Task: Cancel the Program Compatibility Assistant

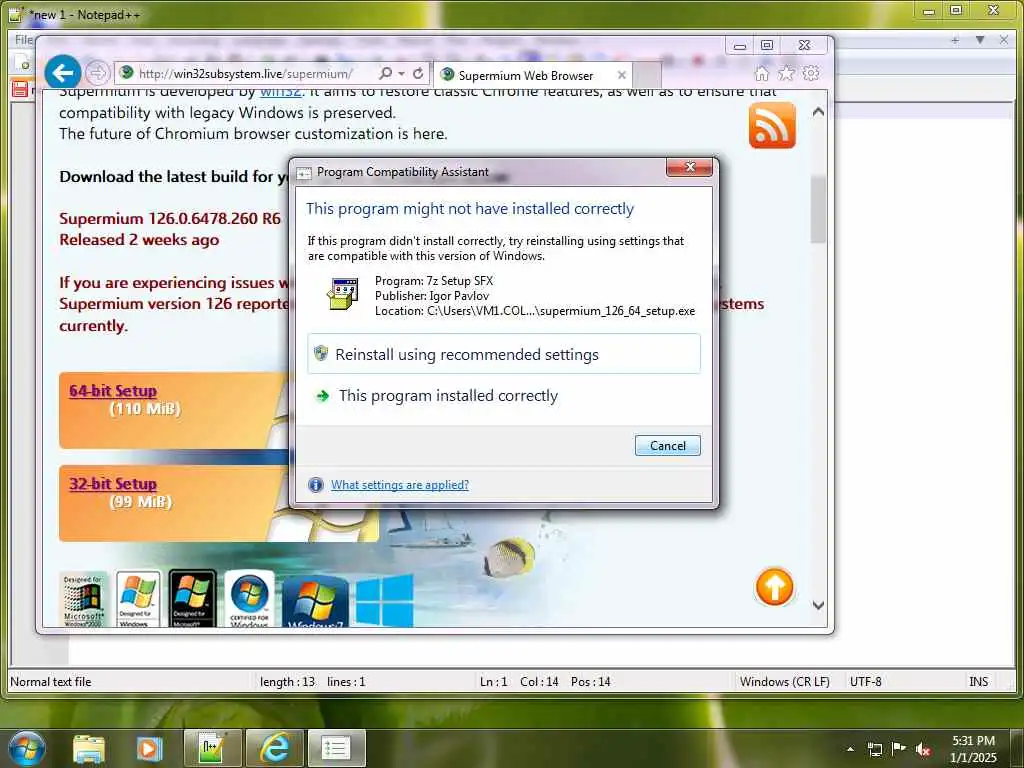Action: click(x=667, y=445)
